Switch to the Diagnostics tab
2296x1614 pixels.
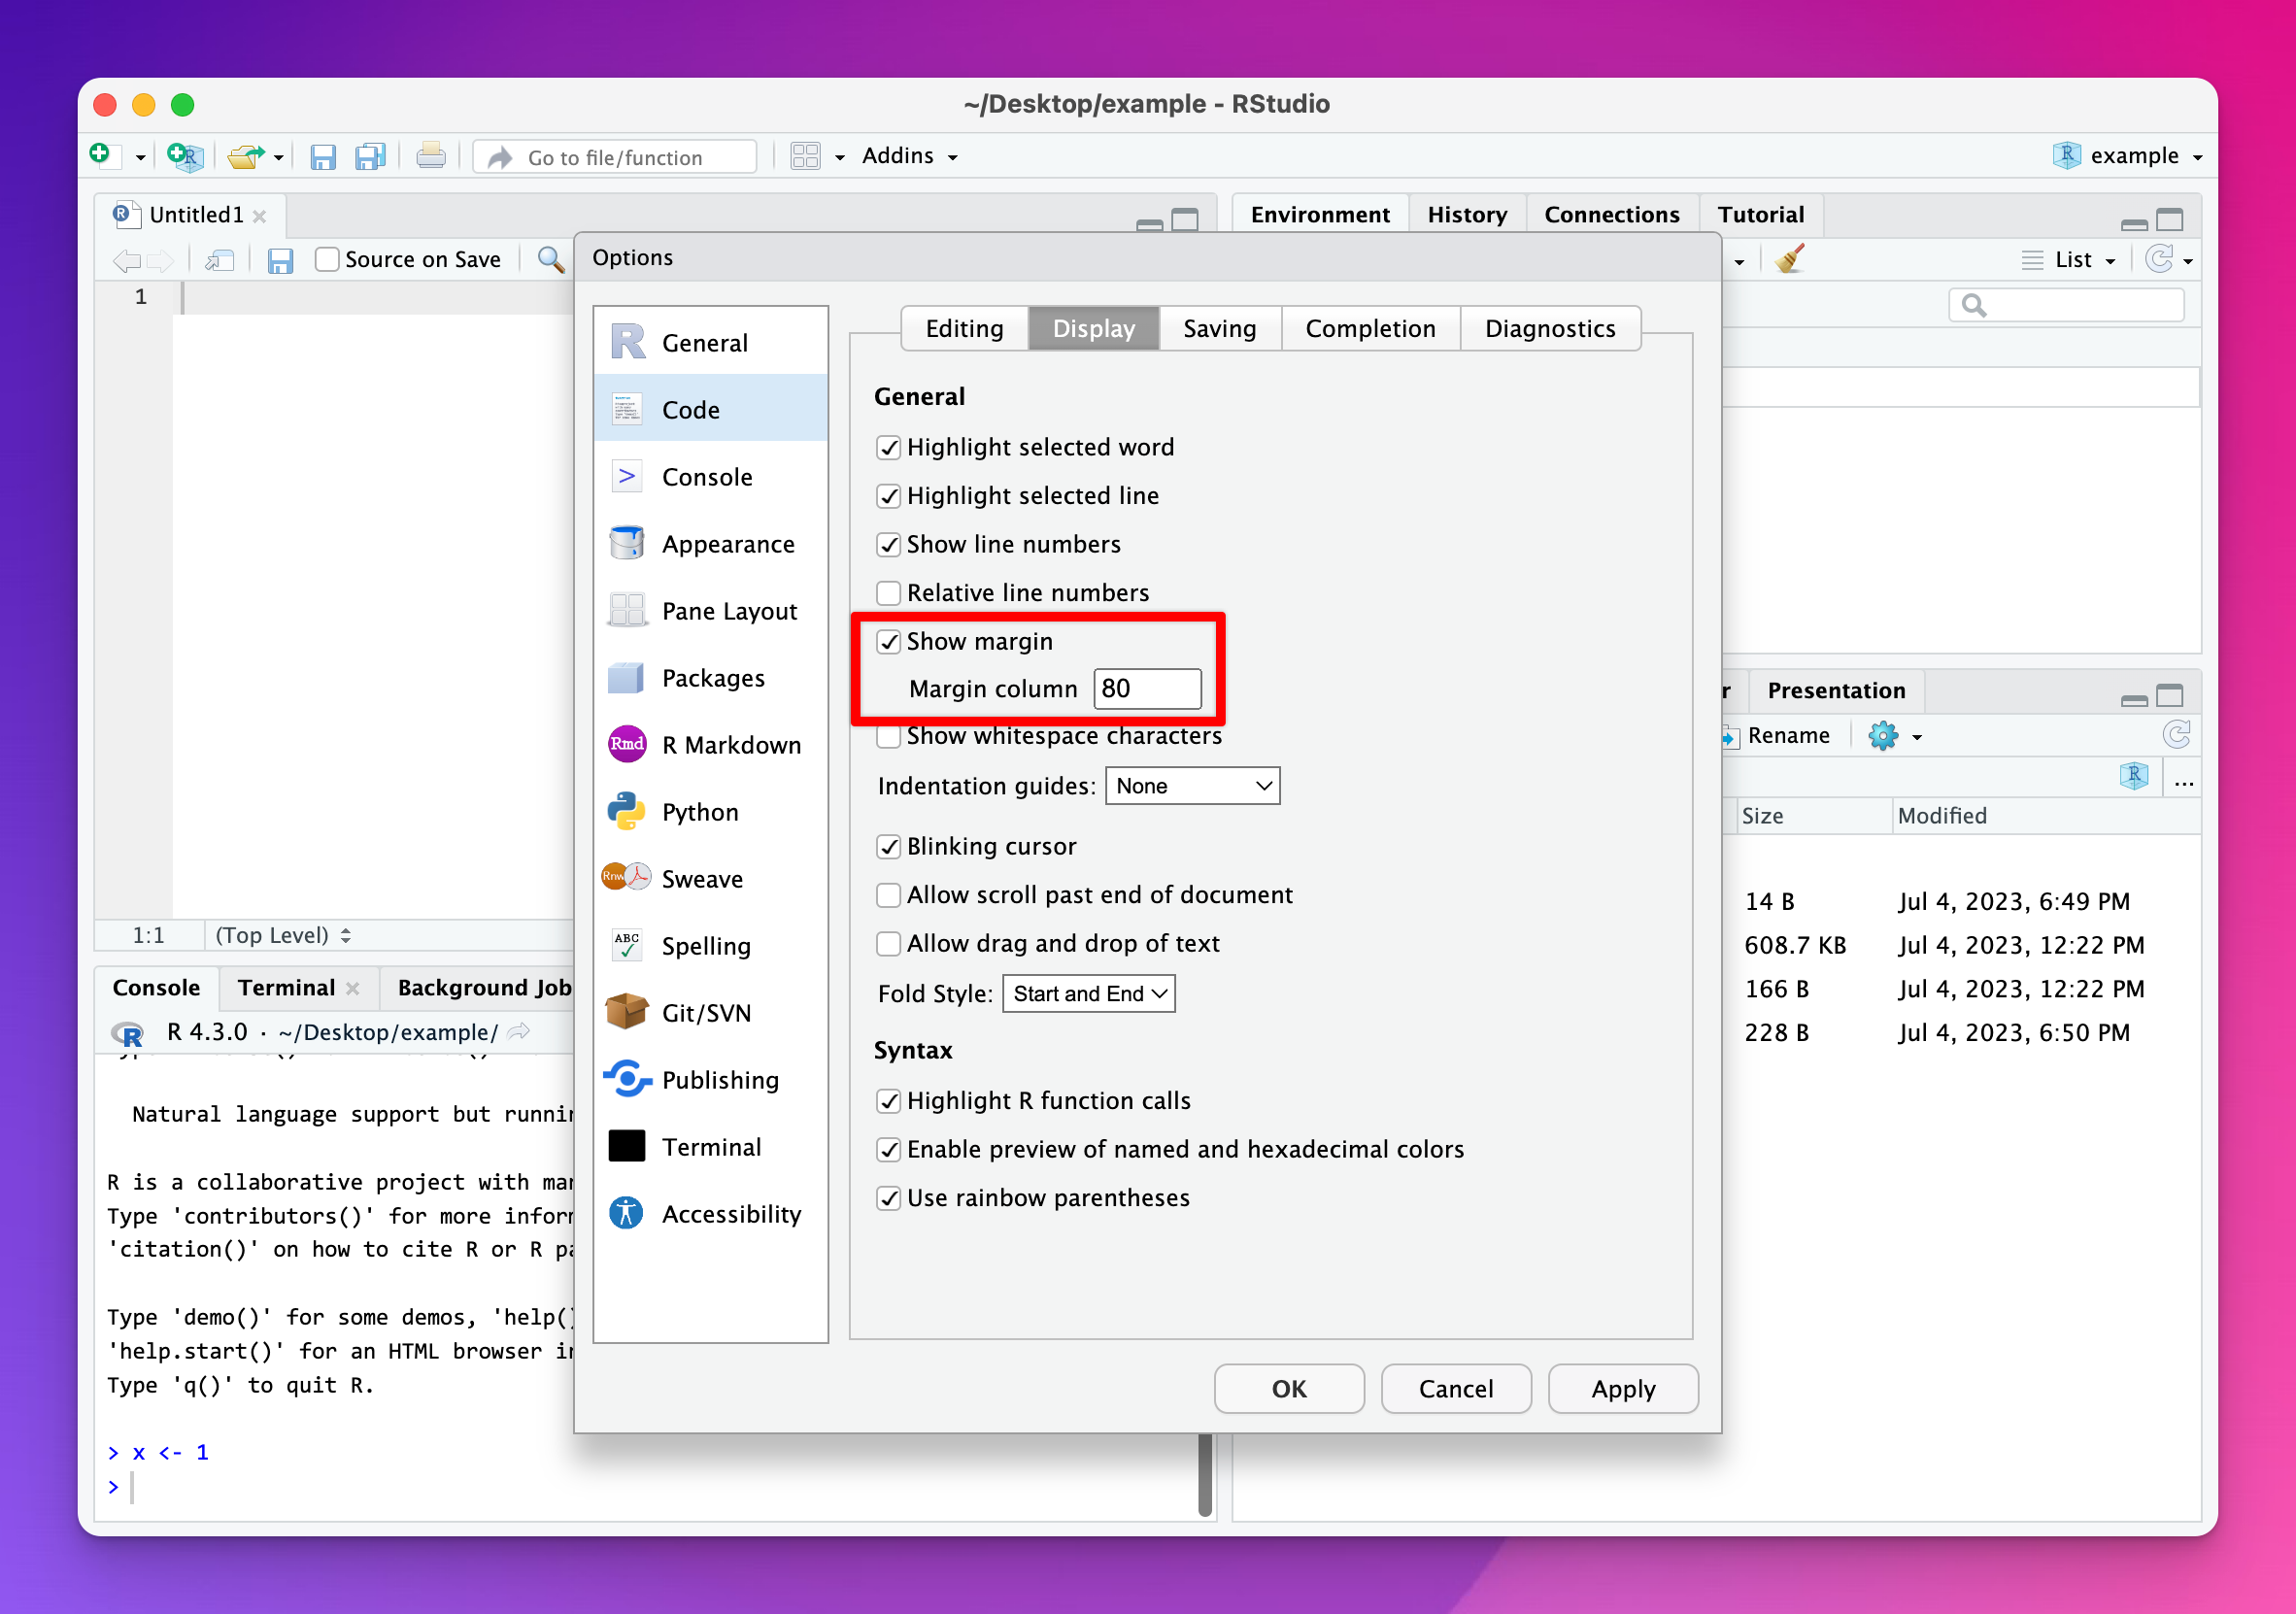1550,329
